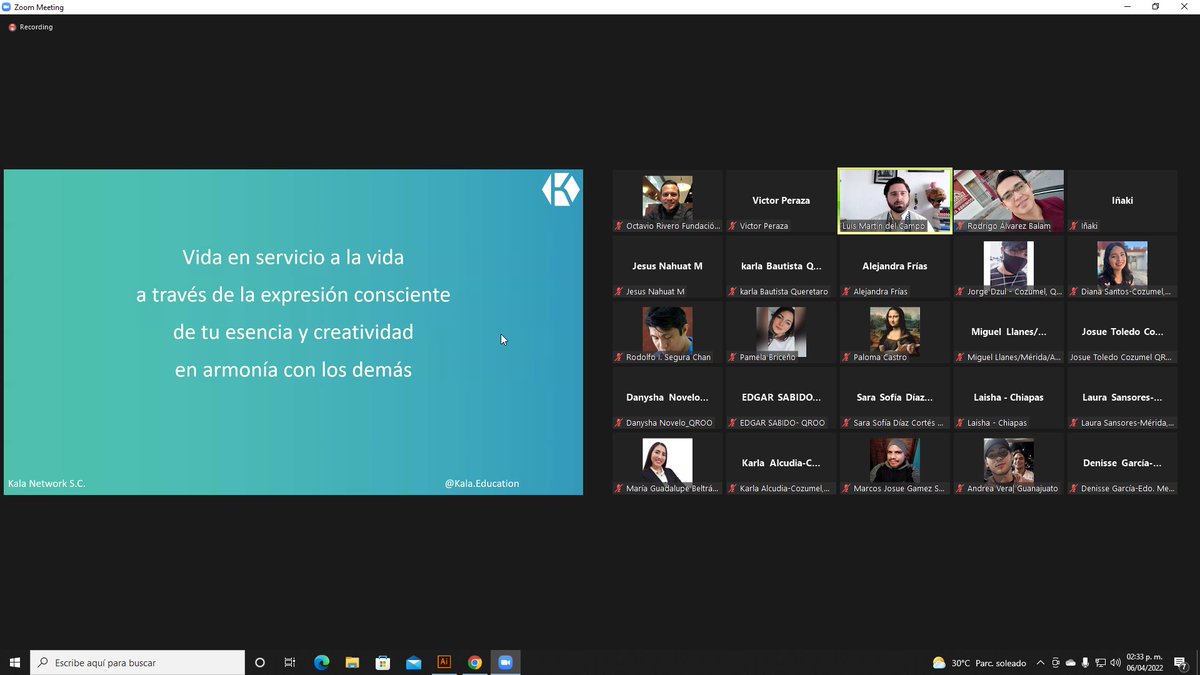Click the "@Kala.Education" text on the slide
1200x675 pixels.
coord(482,483)
